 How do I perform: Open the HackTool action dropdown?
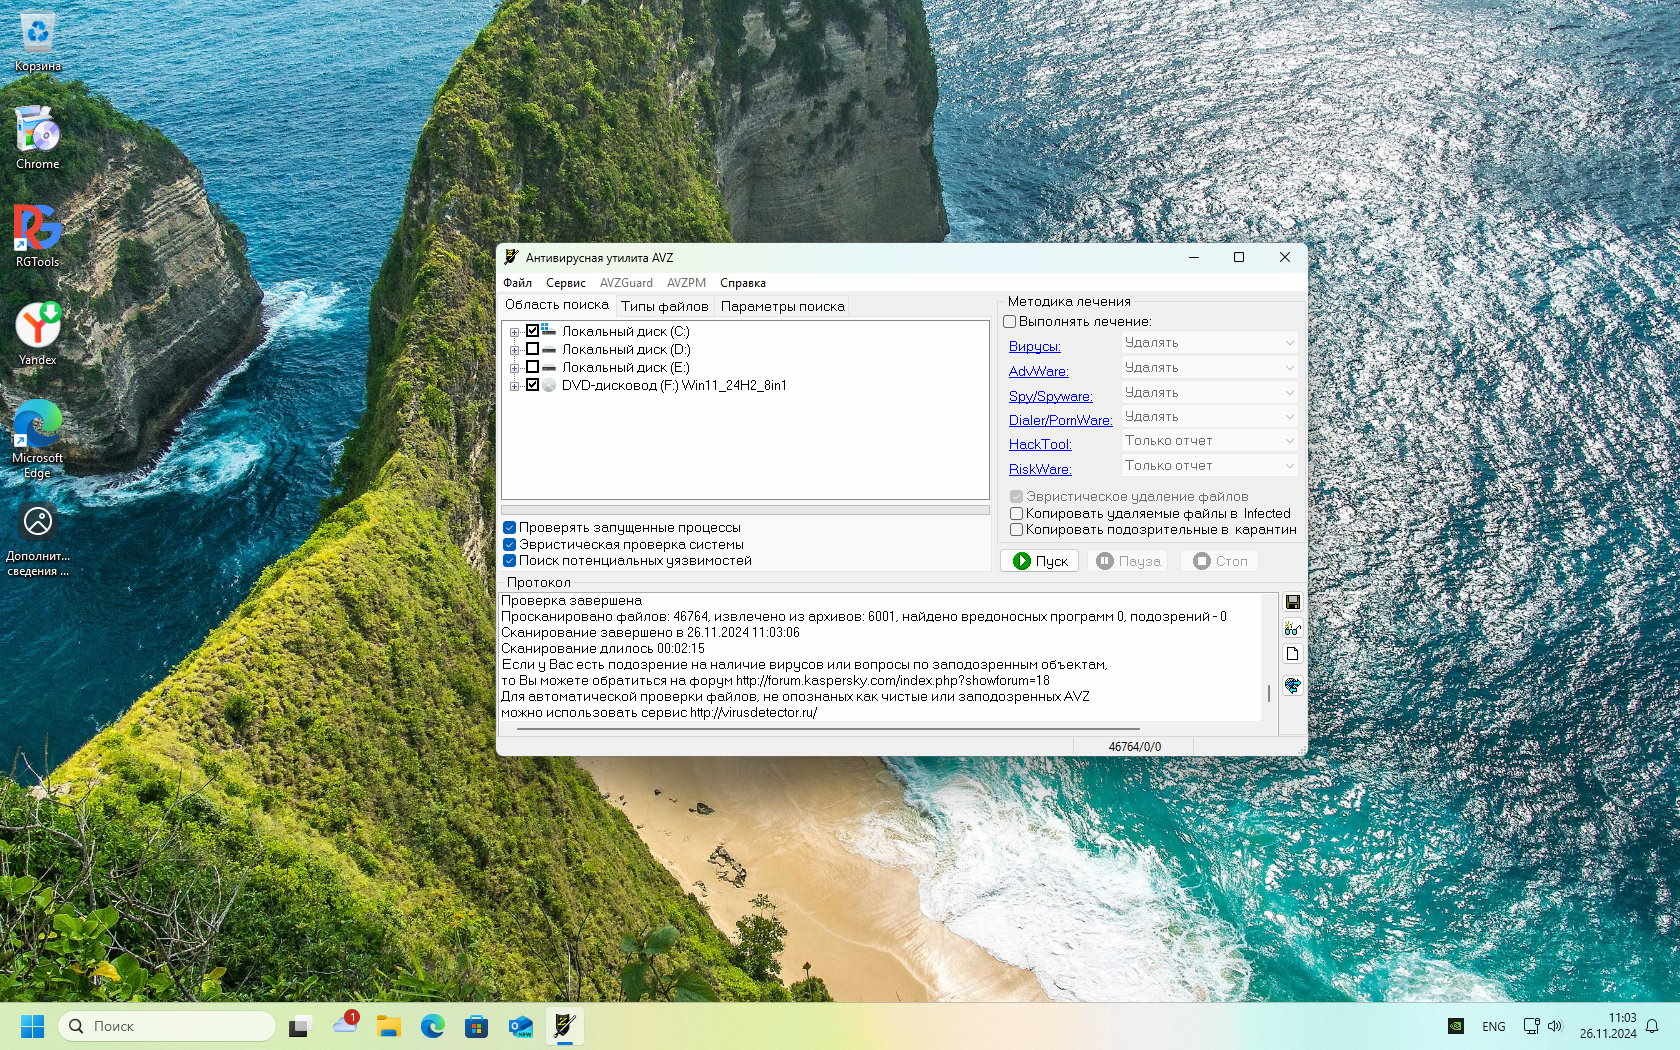[1209, 441]
